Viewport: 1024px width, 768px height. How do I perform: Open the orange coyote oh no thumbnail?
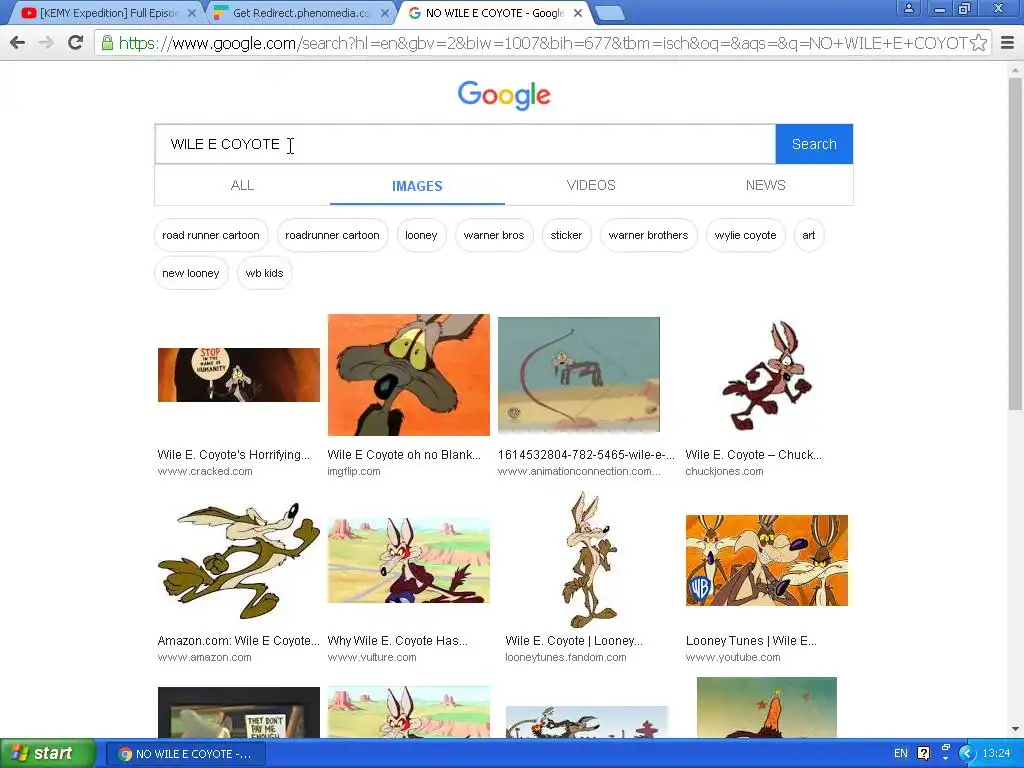409,375
